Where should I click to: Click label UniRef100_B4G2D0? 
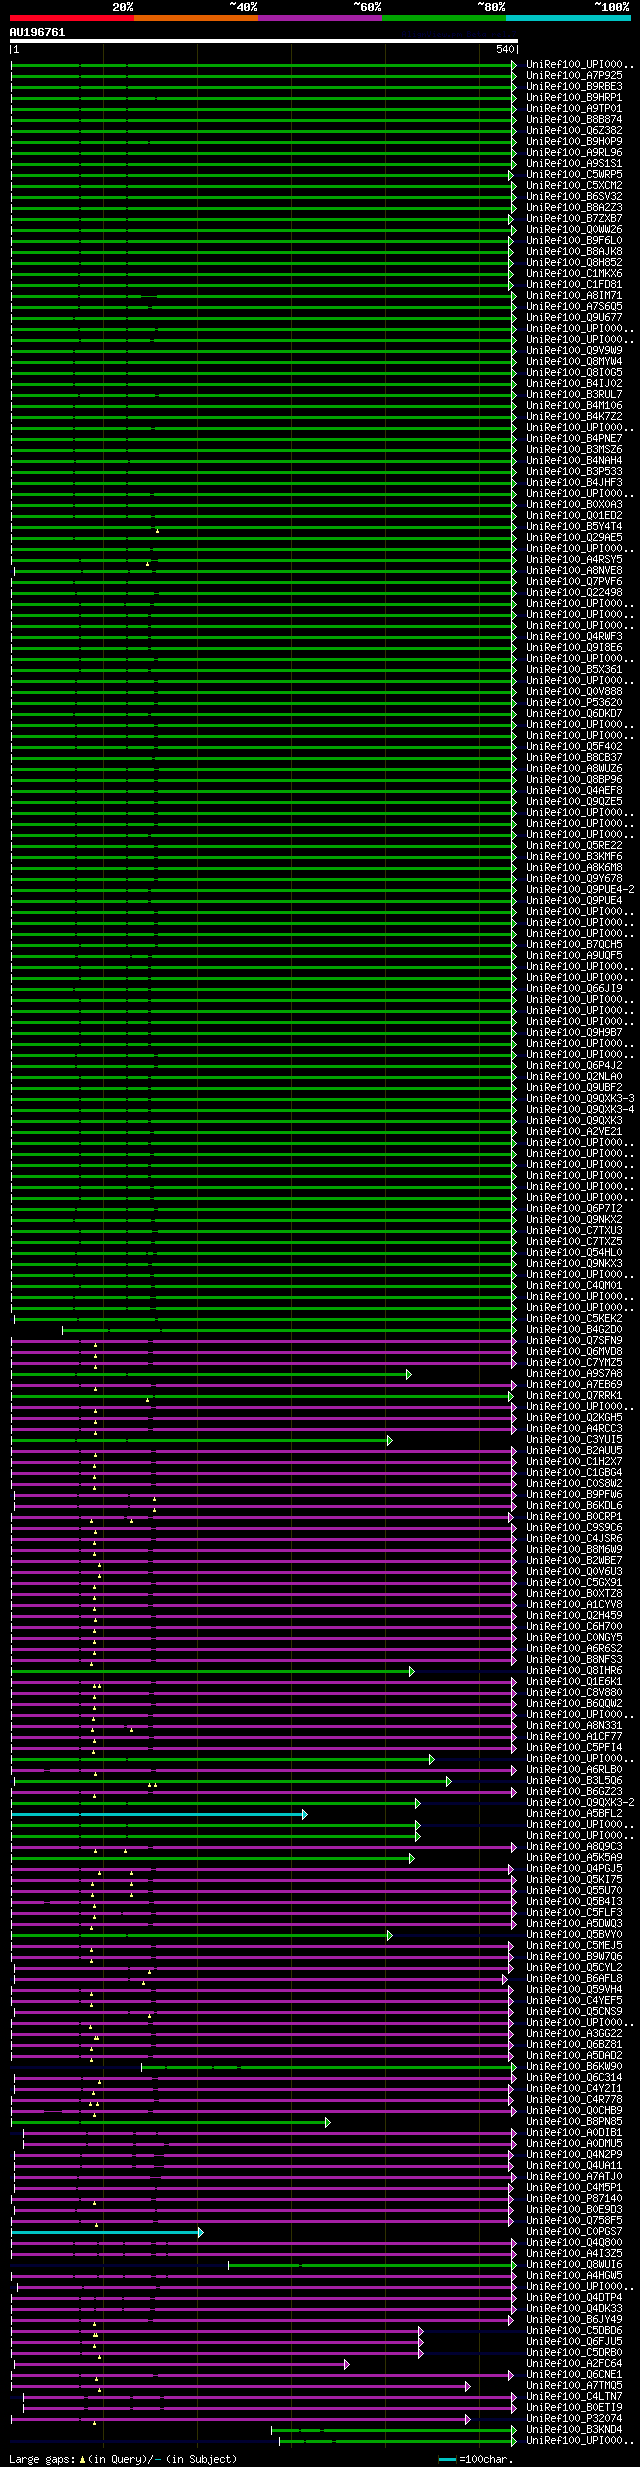click(574, 1329)
